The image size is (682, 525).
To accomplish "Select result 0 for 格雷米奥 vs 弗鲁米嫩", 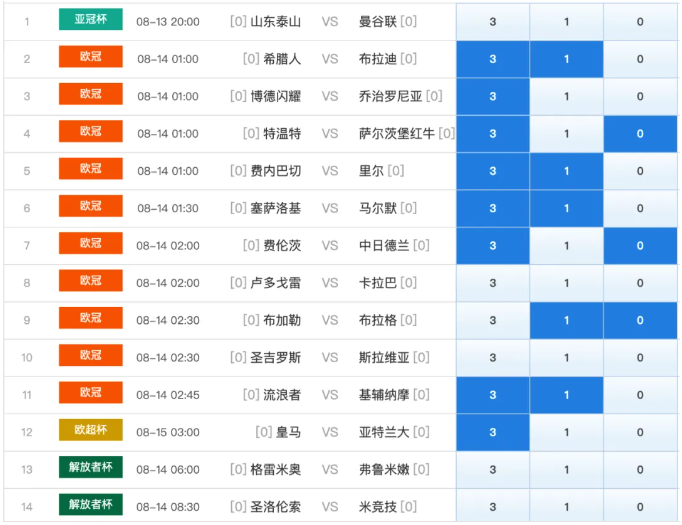I will 640,470.
